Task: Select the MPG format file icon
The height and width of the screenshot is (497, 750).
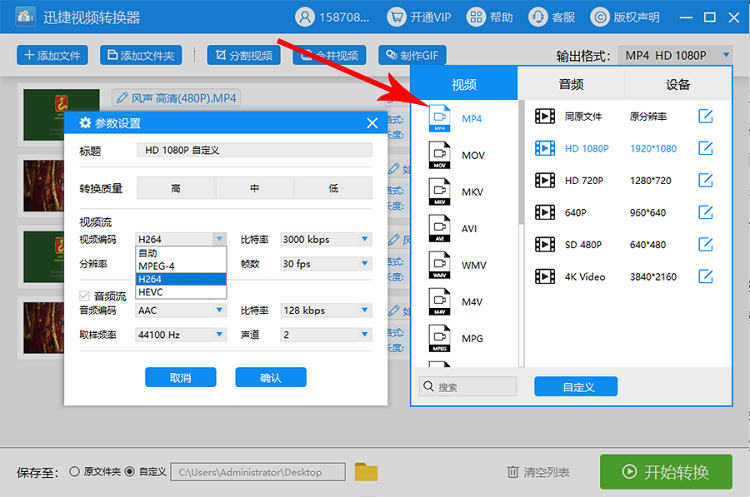Action: pyautogui.click(x=440, y=338)
